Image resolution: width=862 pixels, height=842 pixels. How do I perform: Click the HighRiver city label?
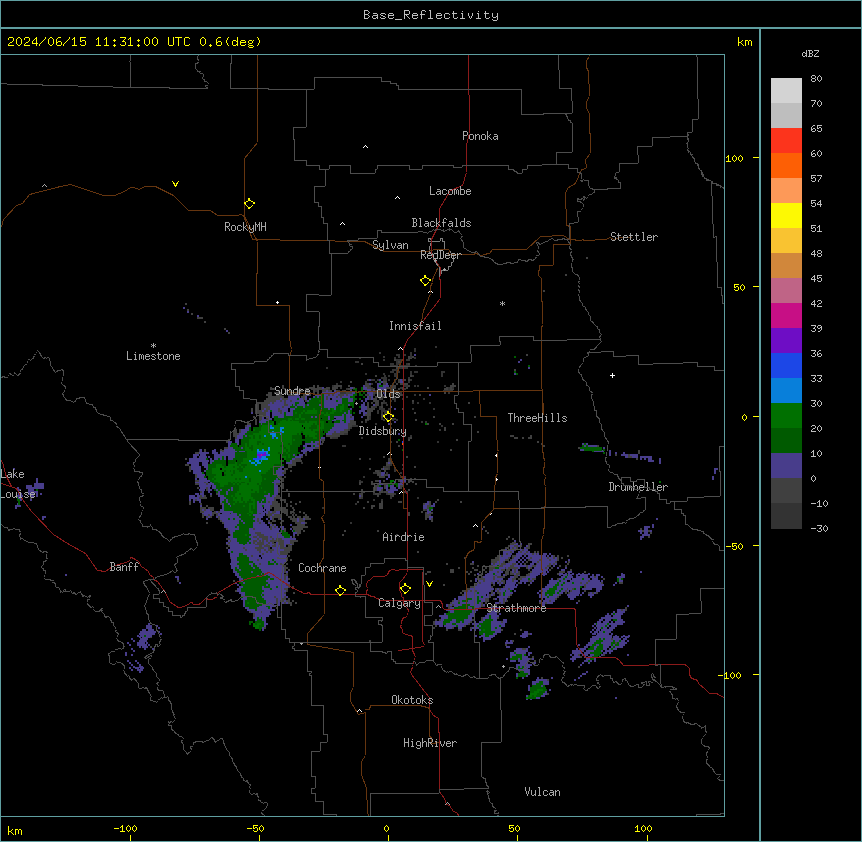pyautogui.click(x=430, y=743)
